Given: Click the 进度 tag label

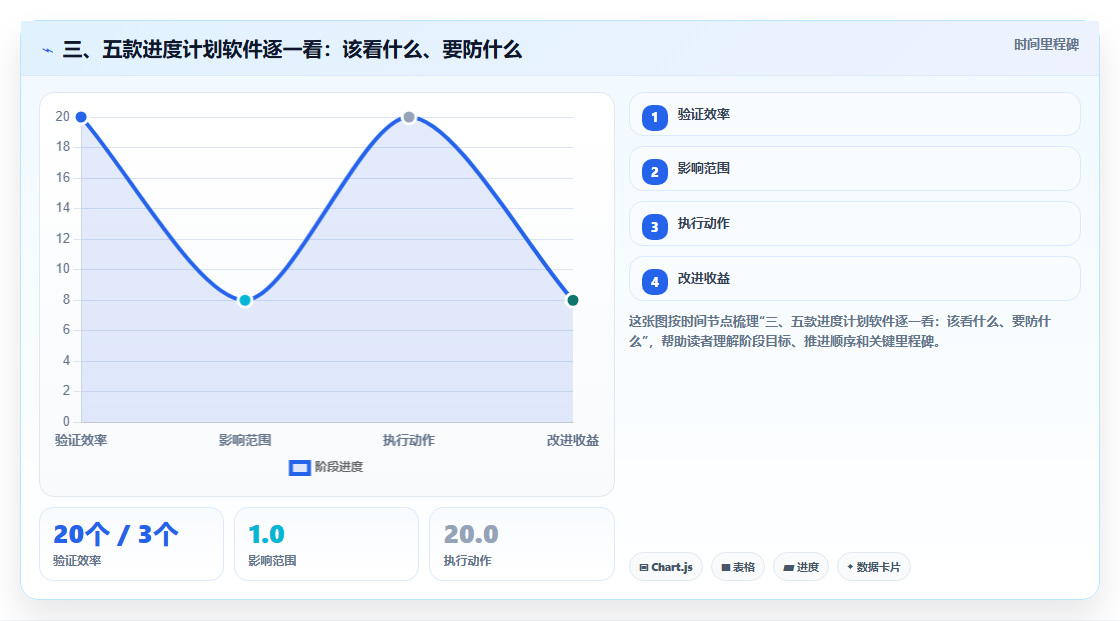Looking at the screenshot, I should (808, 567).
